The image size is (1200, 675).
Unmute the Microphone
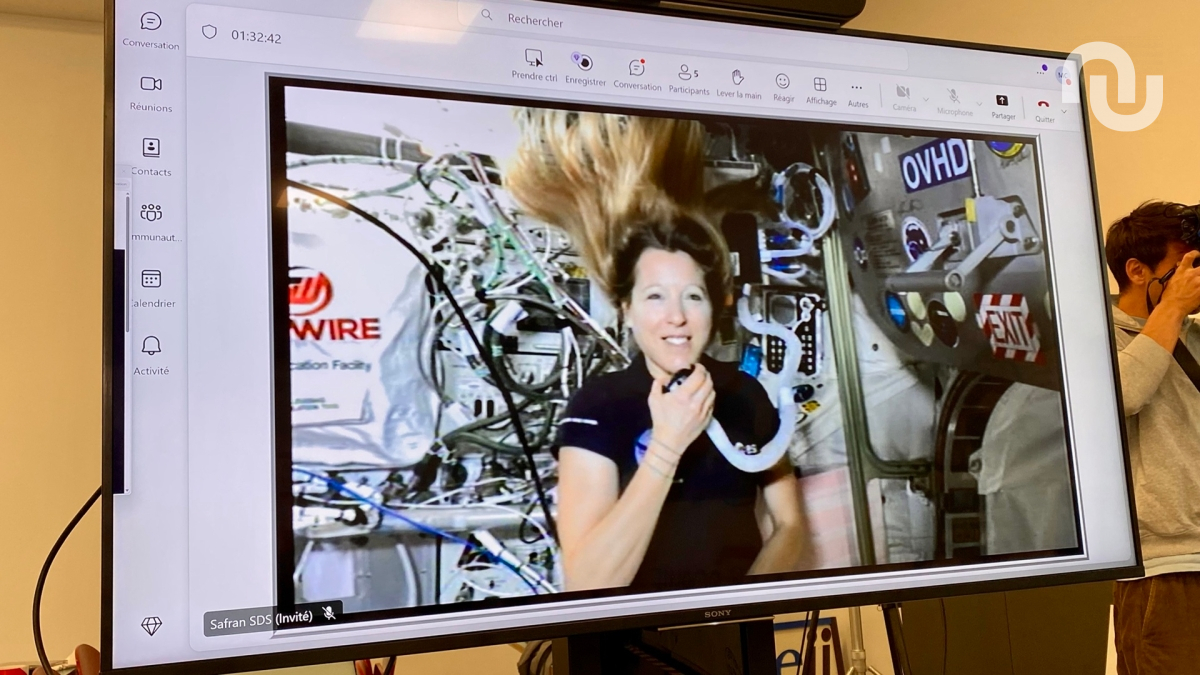point(953,95)
